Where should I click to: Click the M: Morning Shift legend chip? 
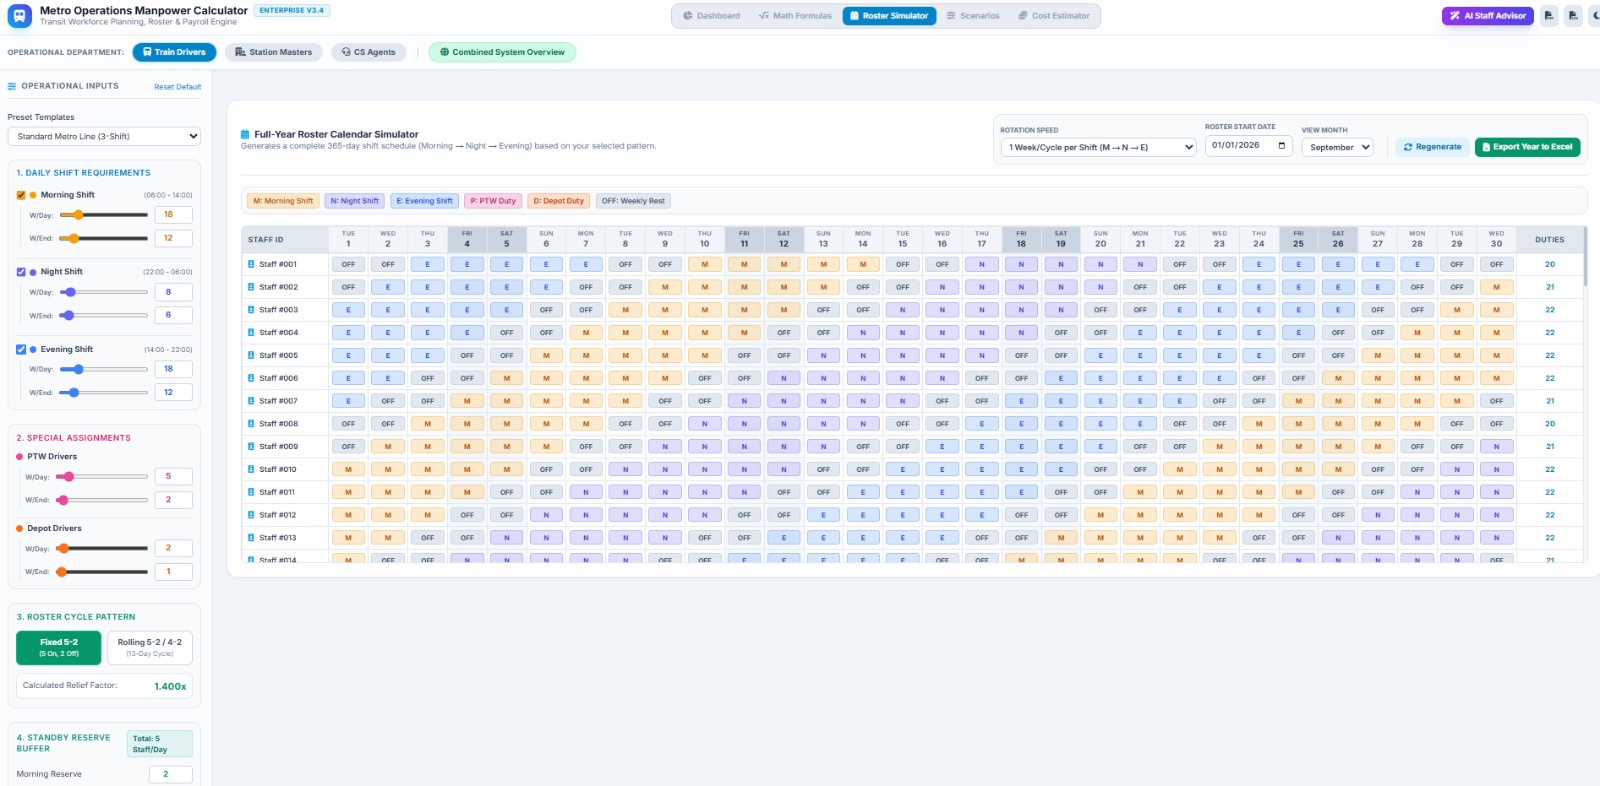coord(283,201)
